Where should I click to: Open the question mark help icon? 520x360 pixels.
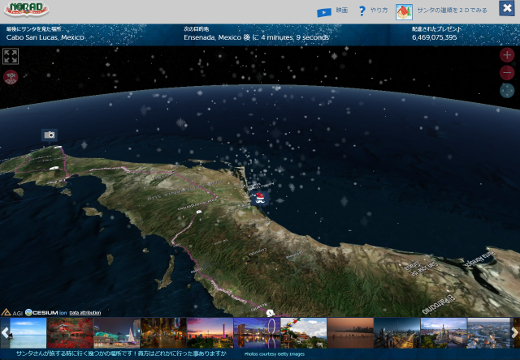coord(362,11)
